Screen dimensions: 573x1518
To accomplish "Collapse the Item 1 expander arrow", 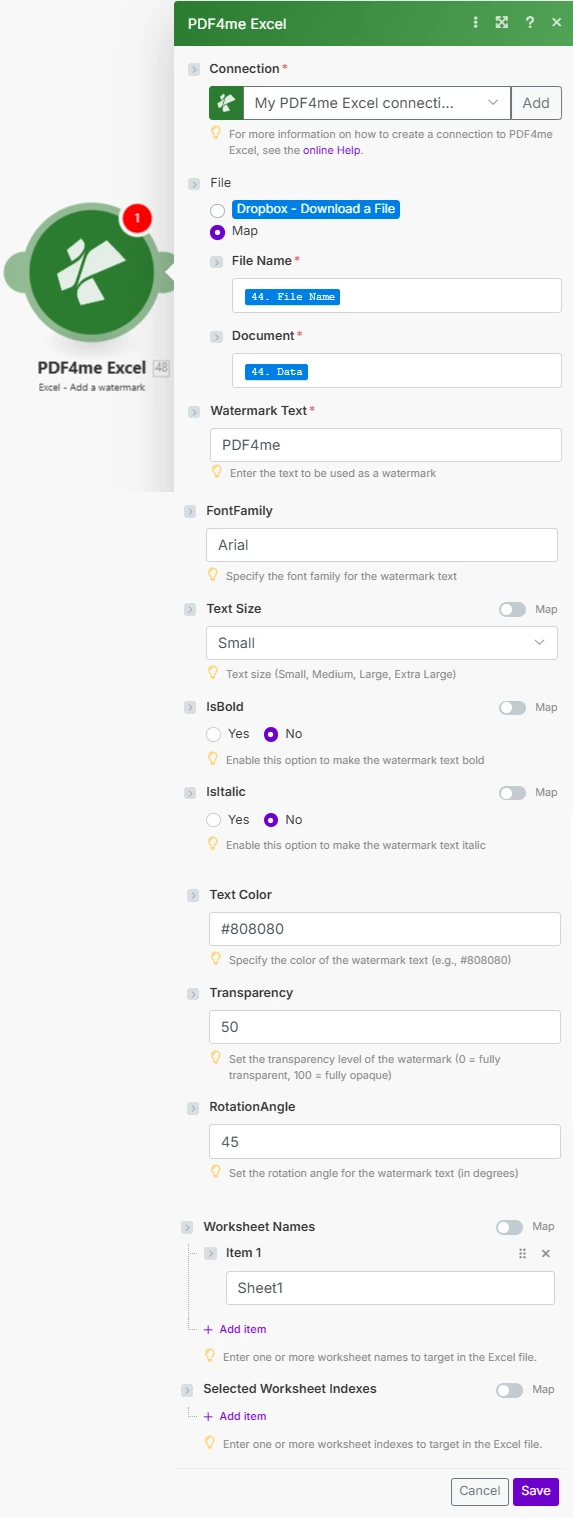I will [x=210, y=1253].
